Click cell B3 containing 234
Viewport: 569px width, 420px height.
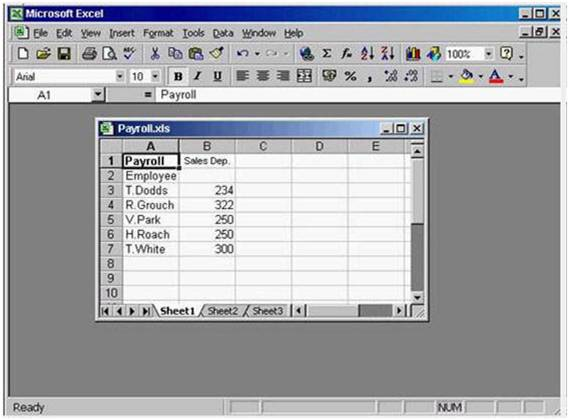click(207, 190)
